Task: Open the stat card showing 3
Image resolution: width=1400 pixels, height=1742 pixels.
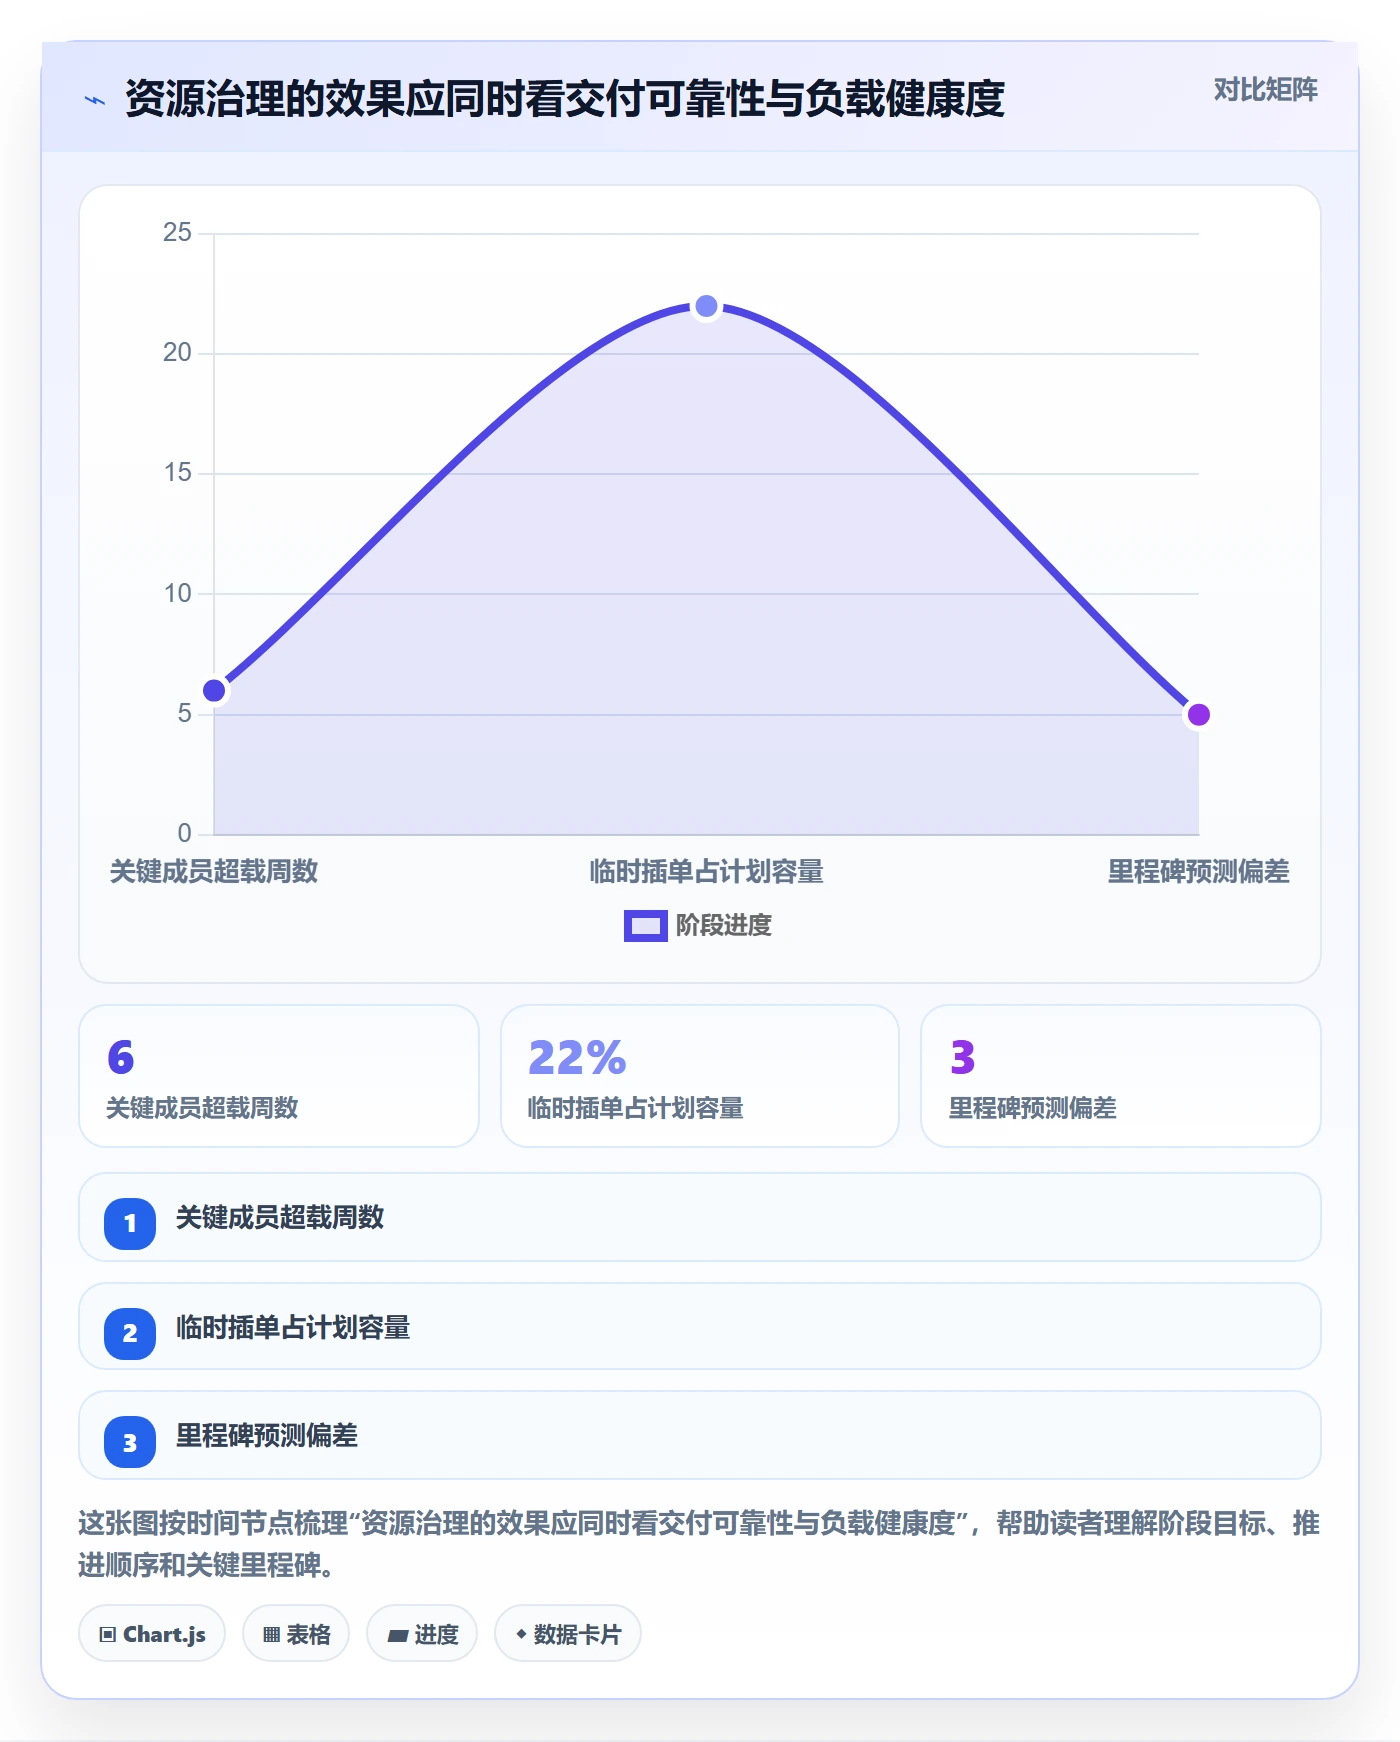Action: (x=1121, y=1076)
